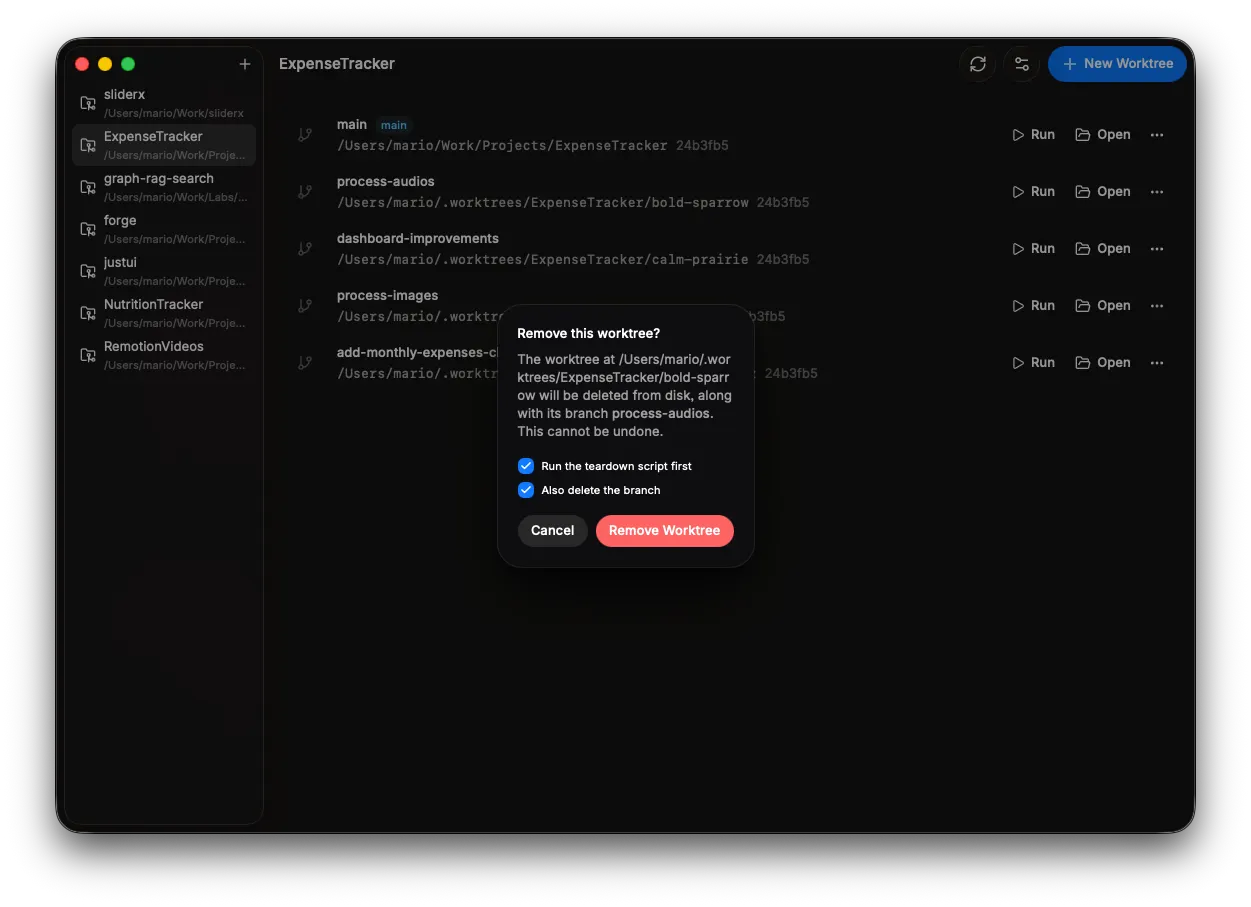Run the main worktree
Viewport: 1251px width, 907px height.
click(1033, 135)
